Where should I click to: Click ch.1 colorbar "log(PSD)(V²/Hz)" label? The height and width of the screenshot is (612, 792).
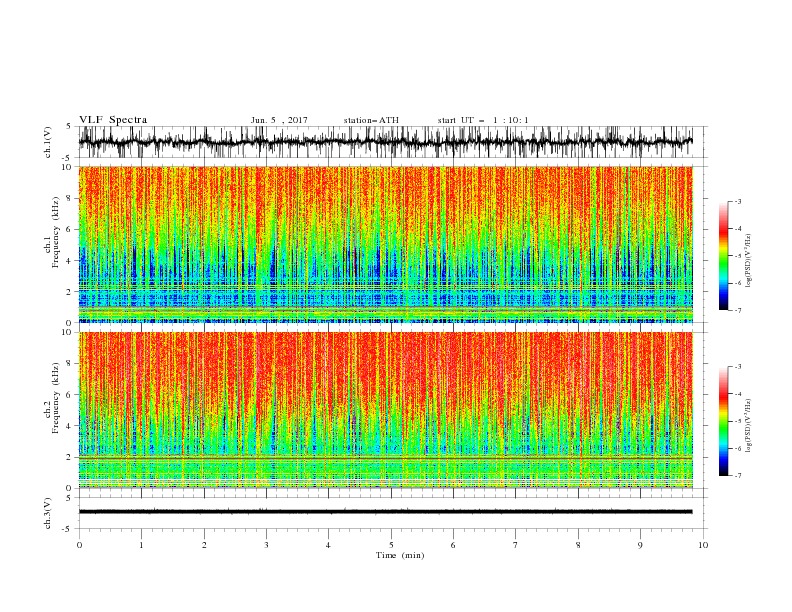pyautogui.click(x=748, y=261)
